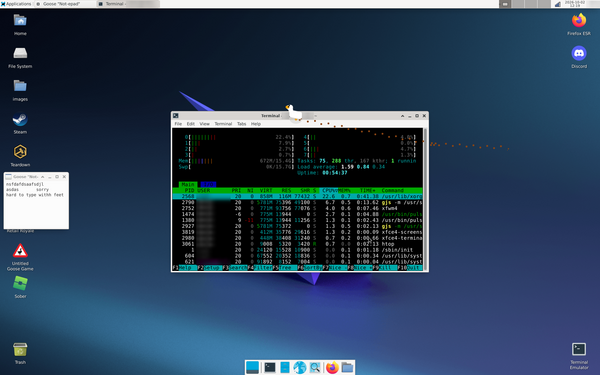Viewport: 600px width, 375px height.
Task: Click F10 Quit in htop footer
Action: (410, 268)
